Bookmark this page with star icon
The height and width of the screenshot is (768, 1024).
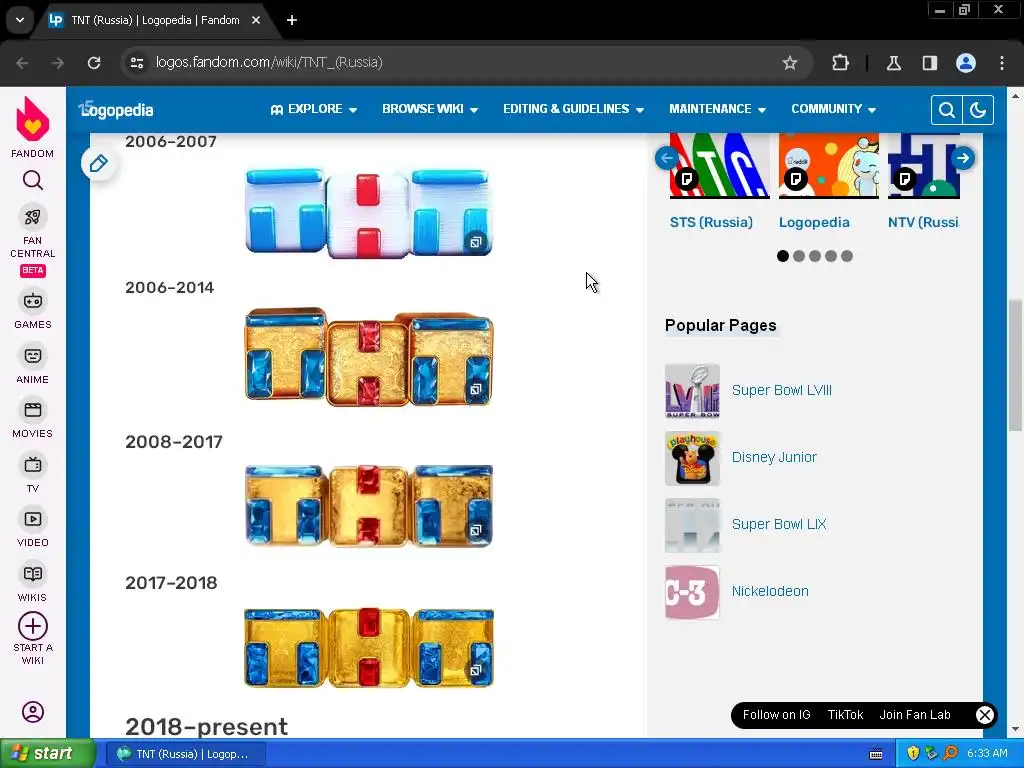coord(790,63)
